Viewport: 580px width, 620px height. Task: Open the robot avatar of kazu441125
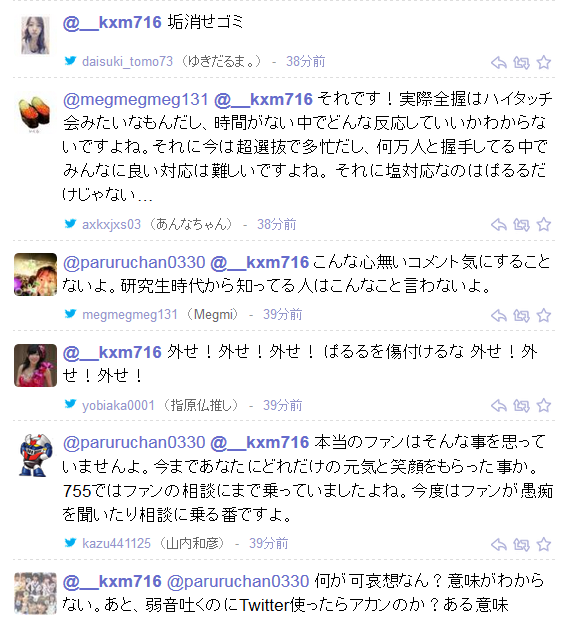(36, 455)
